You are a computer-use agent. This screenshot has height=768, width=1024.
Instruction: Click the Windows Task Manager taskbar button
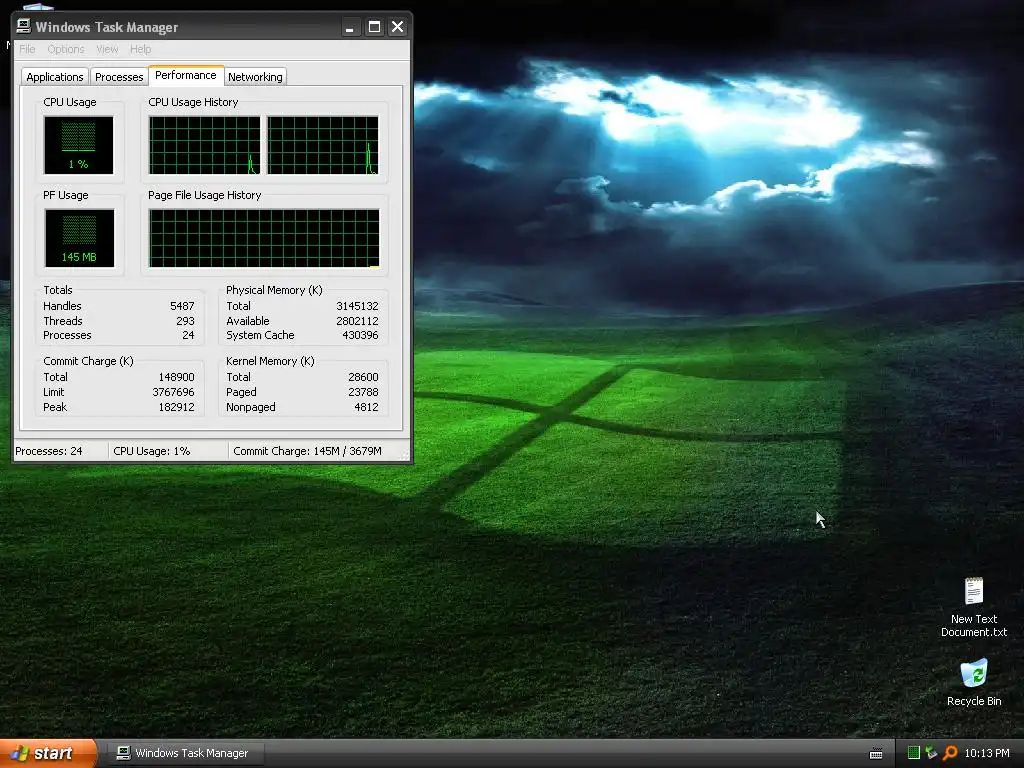[186, 754]
